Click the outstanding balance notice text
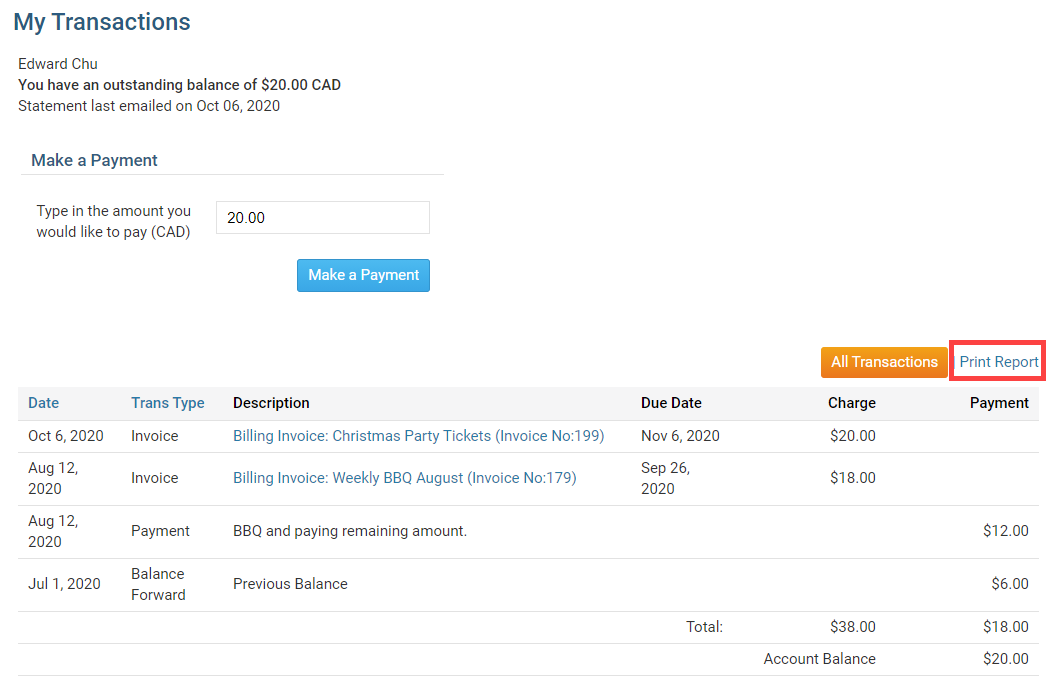The width and height of the screenshot is (1049, 682). pos(179,85)
